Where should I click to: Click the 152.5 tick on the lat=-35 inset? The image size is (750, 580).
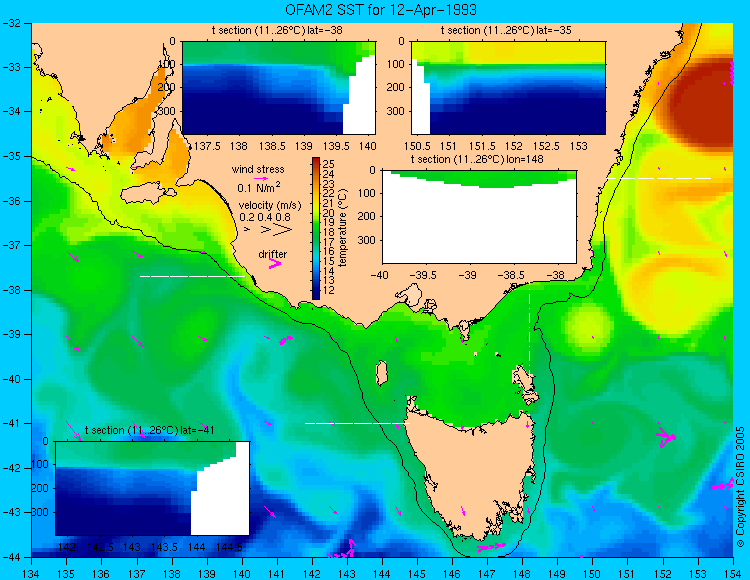point(546,146)
